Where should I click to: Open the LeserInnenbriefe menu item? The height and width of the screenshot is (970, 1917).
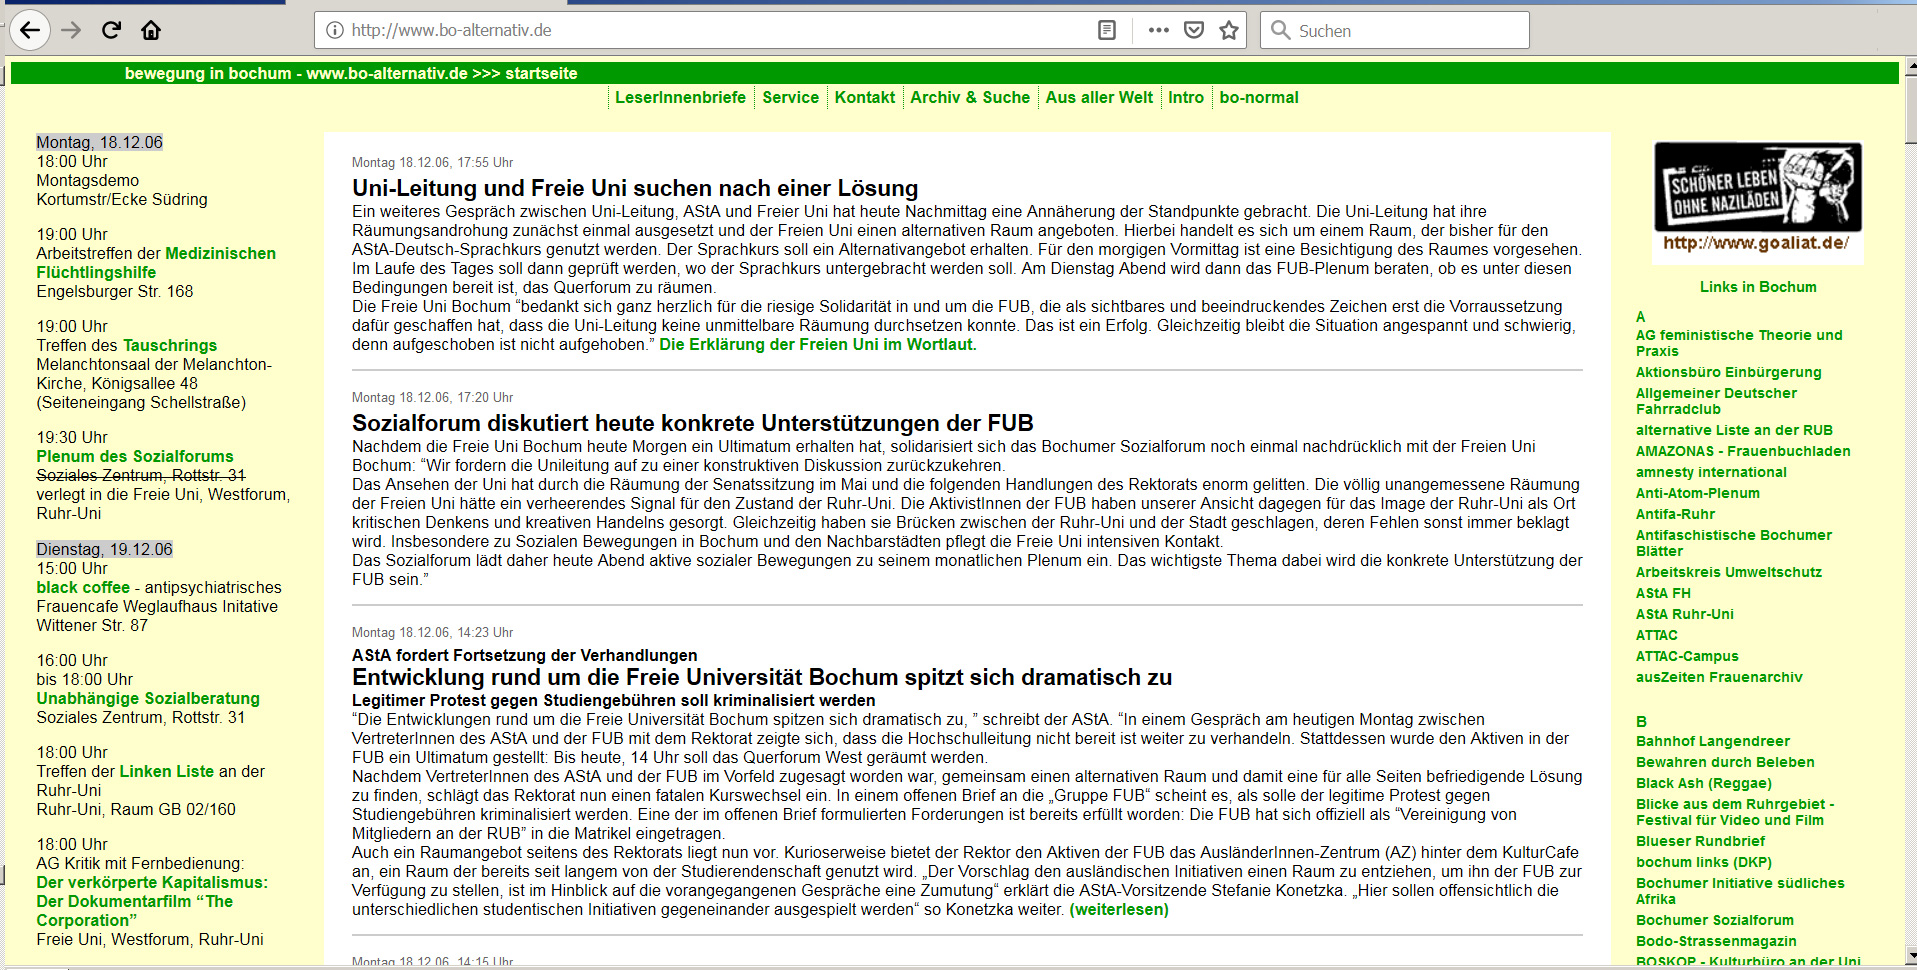680,98
